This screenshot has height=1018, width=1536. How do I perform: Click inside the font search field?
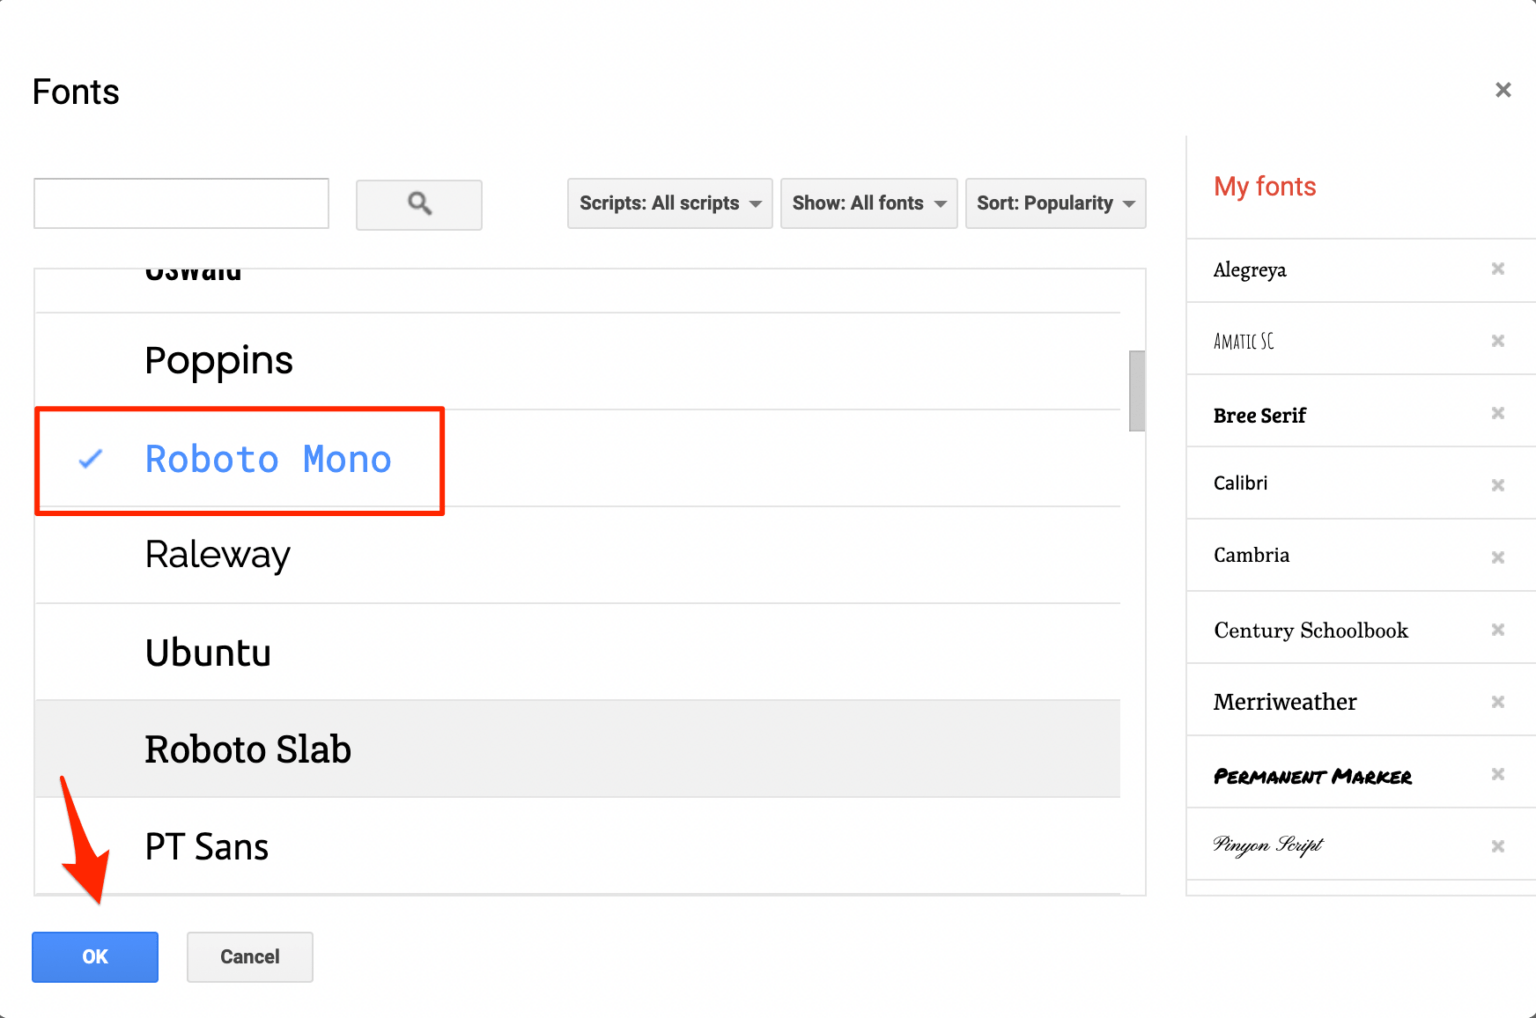(180, 203)
